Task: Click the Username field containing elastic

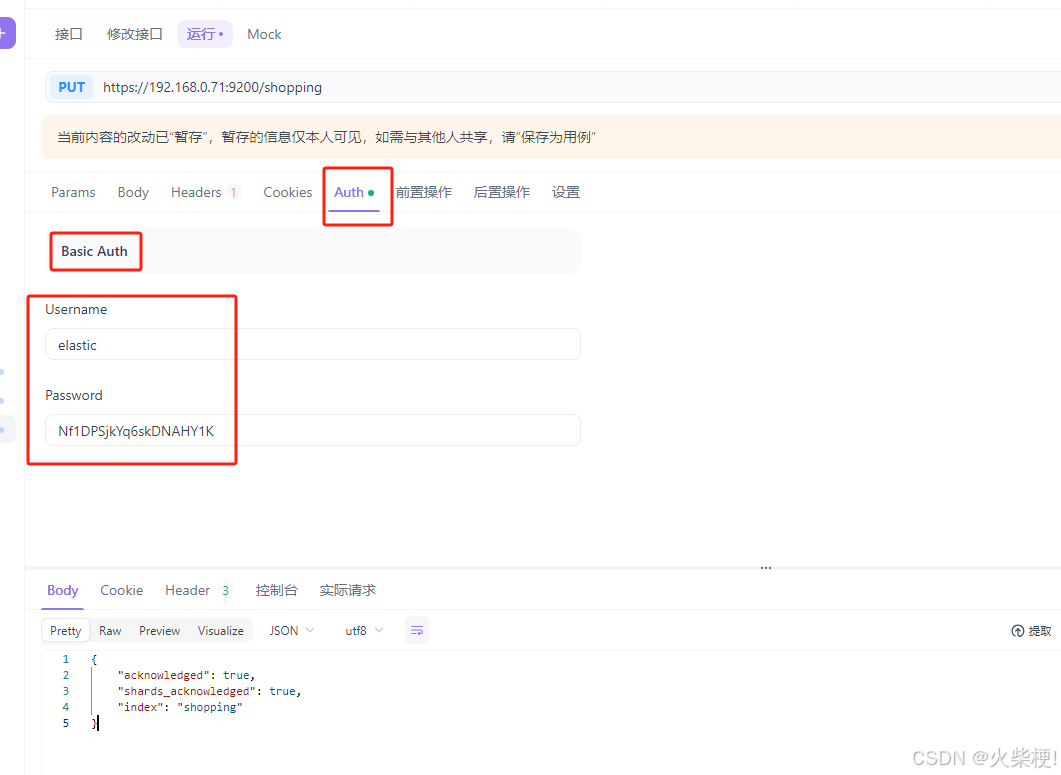Action: [313, 345]
